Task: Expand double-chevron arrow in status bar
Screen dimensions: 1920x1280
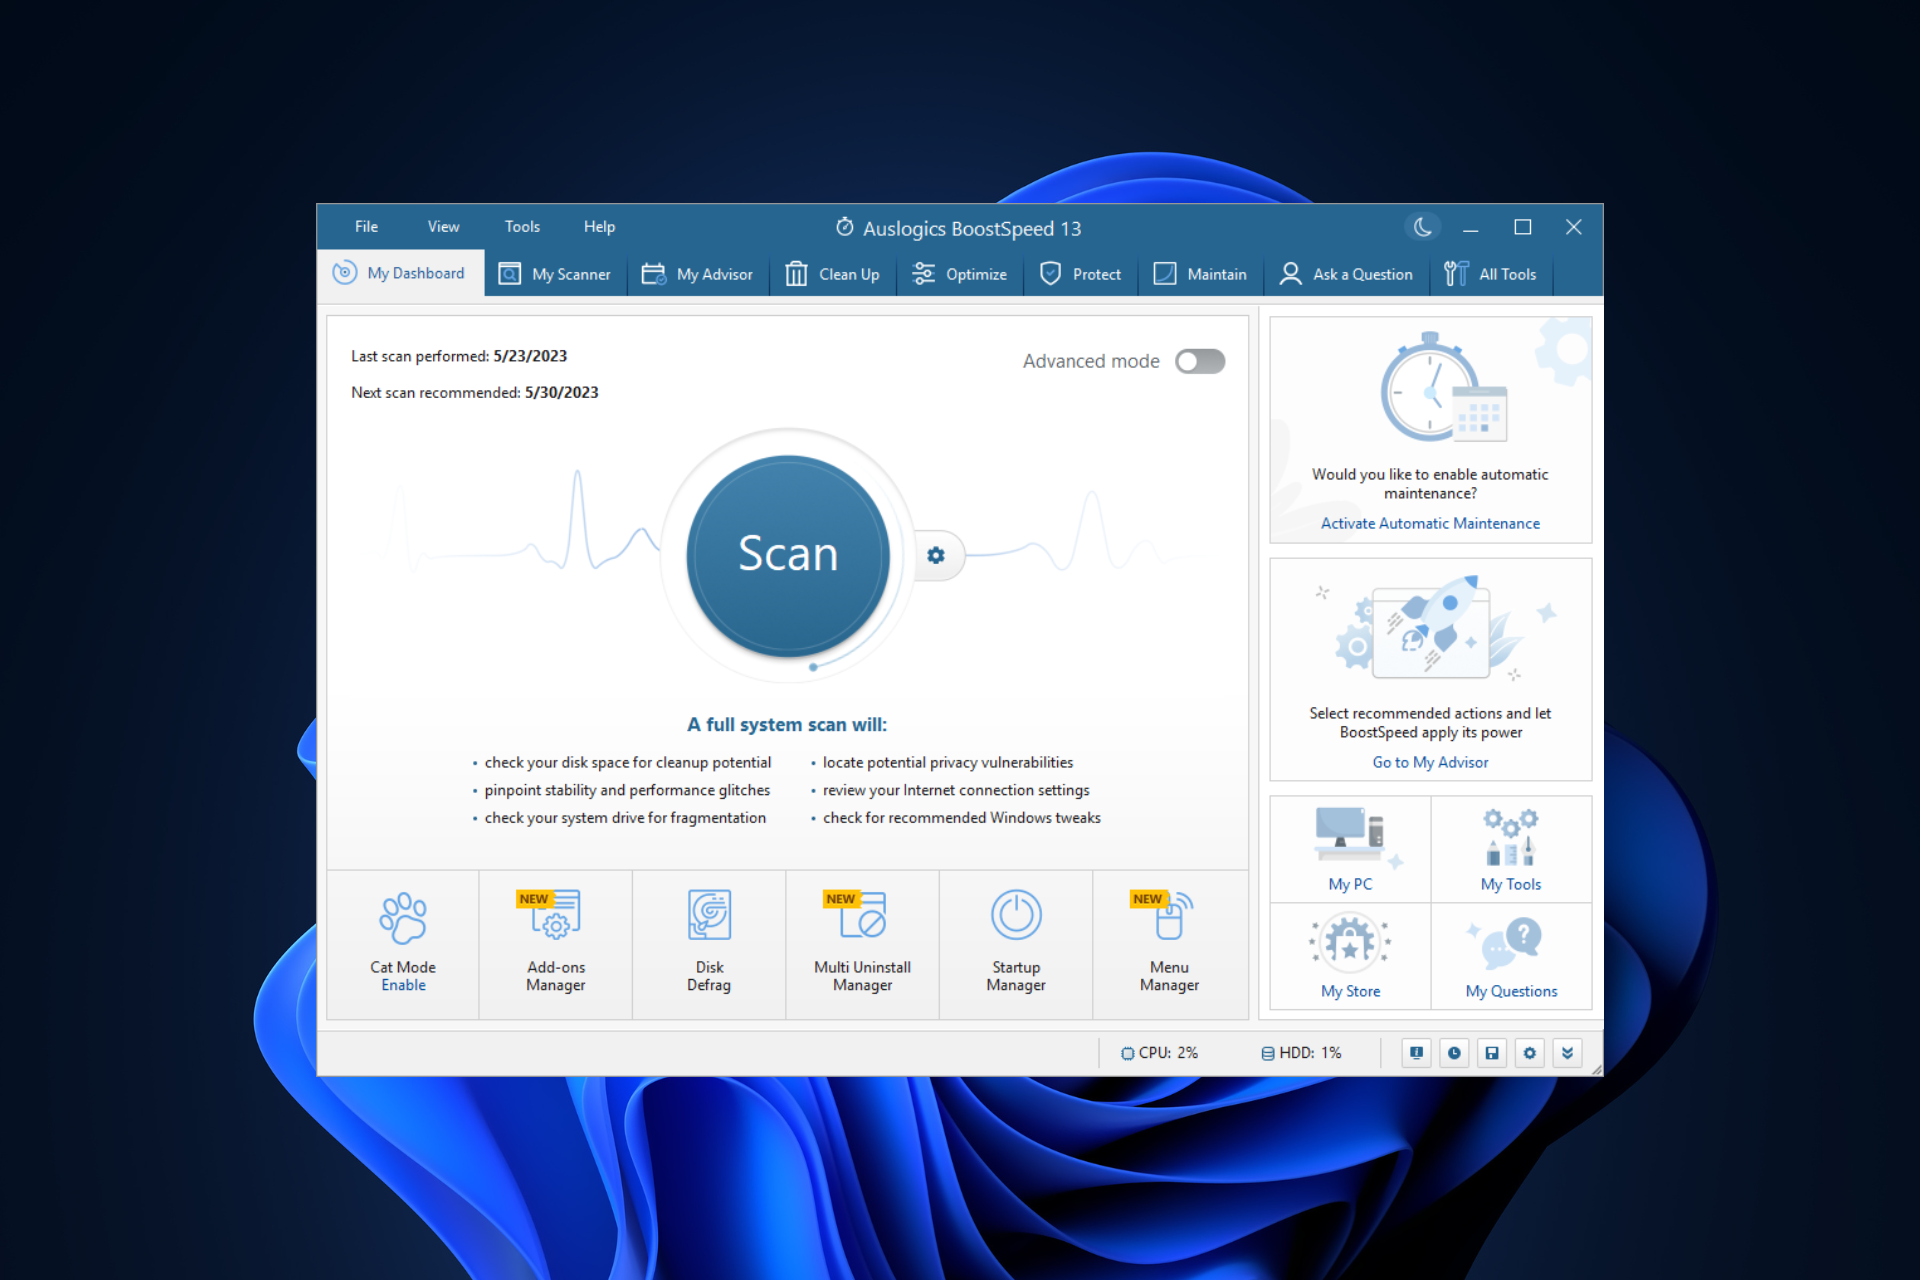Action: (x=1567, y=1053)
